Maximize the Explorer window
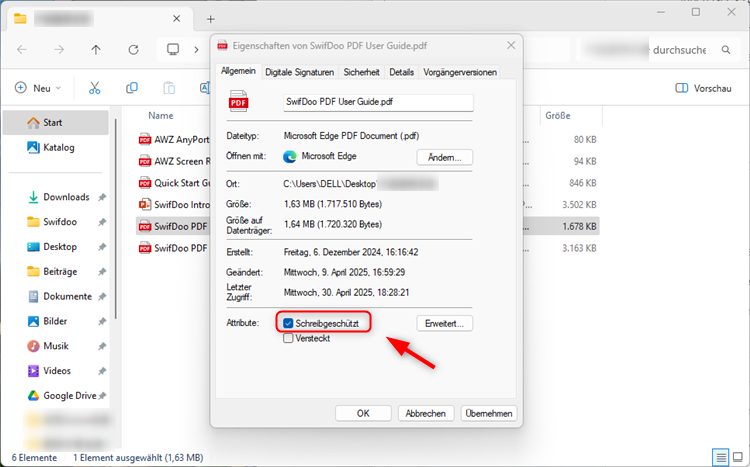The image size is (750, 467). click(696, 12)
